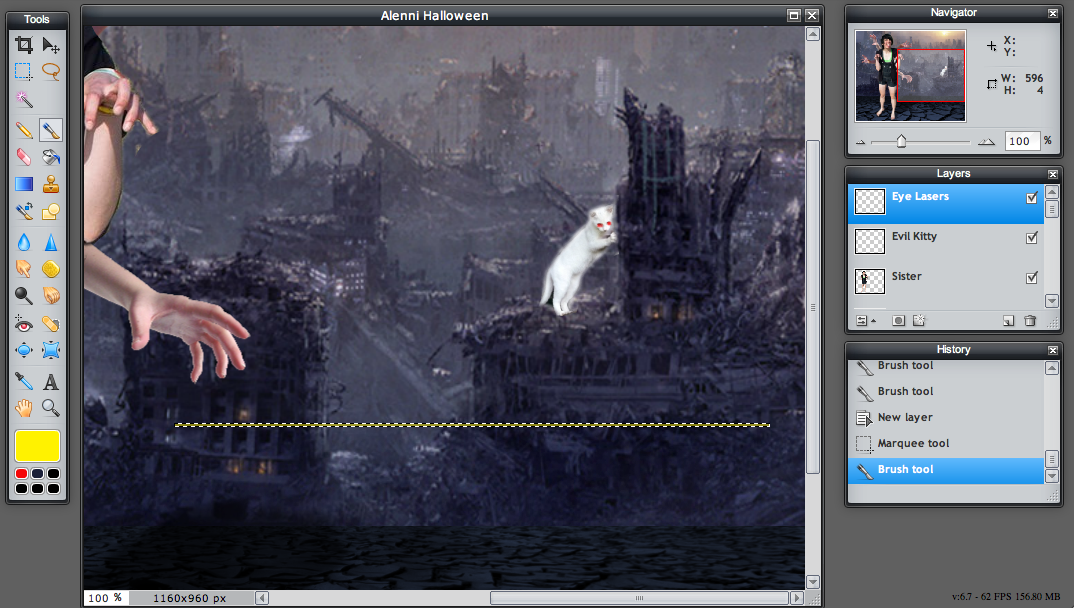
Task: Open layer styles
Action: click(919, 320)
